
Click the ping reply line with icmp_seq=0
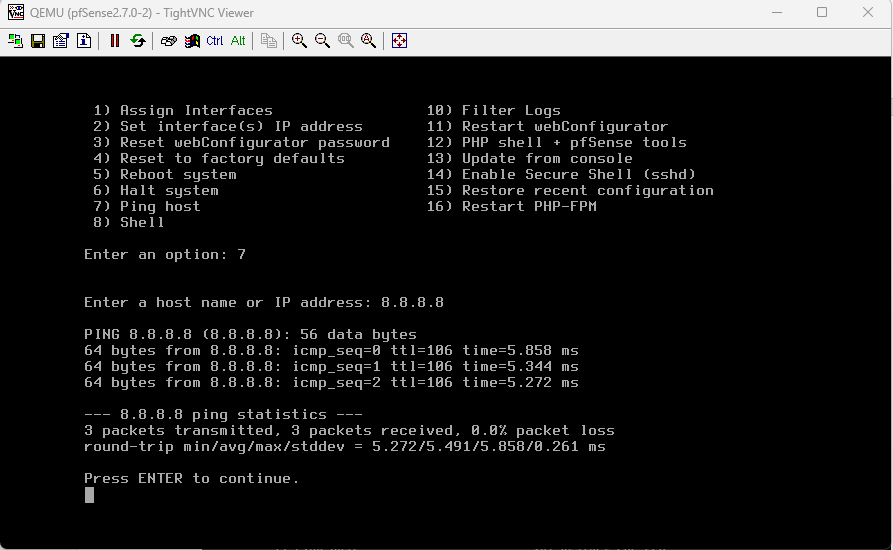(331, 350)
